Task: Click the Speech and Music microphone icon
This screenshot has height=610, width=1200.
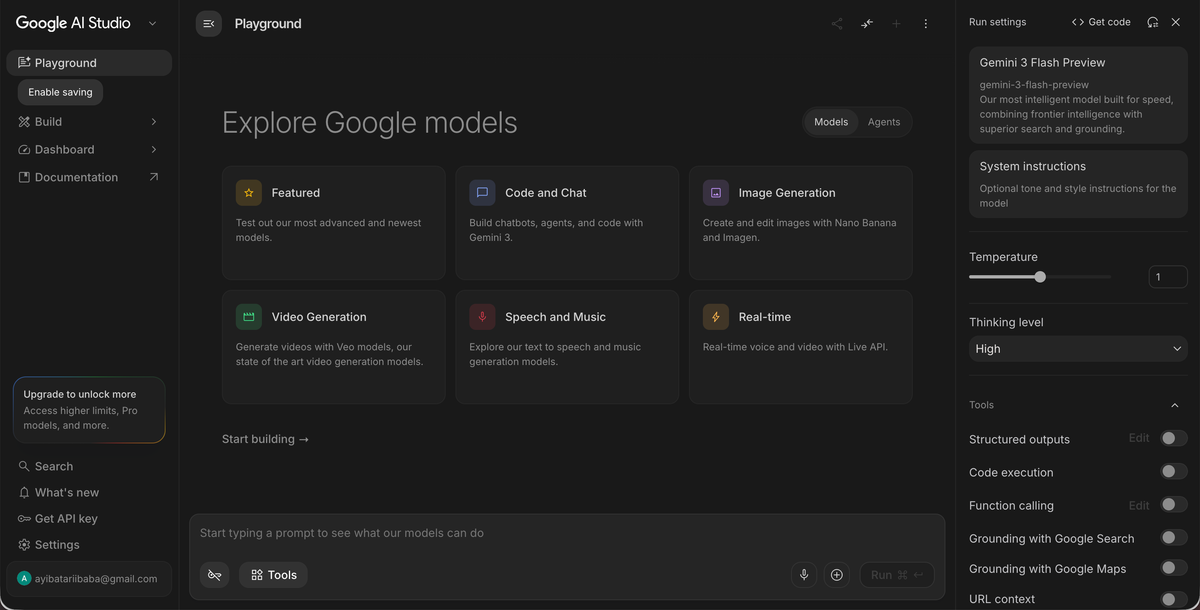Action: point(482,317)
